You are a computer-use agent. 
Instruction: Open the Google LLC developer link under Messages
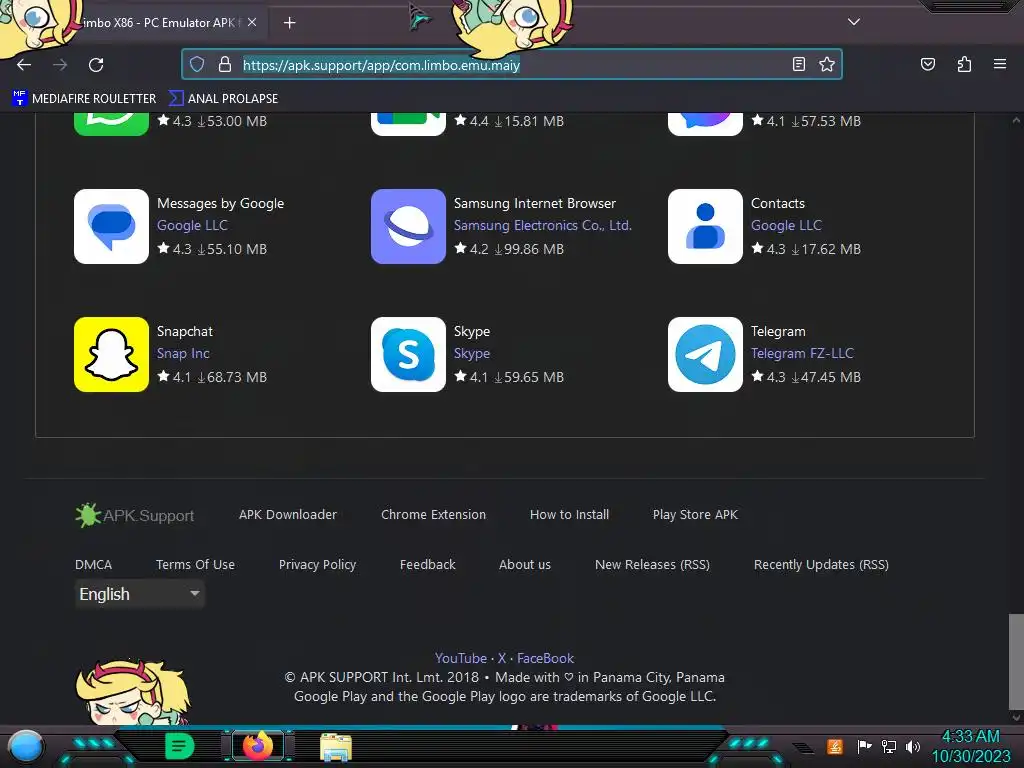tap(192, 225)
